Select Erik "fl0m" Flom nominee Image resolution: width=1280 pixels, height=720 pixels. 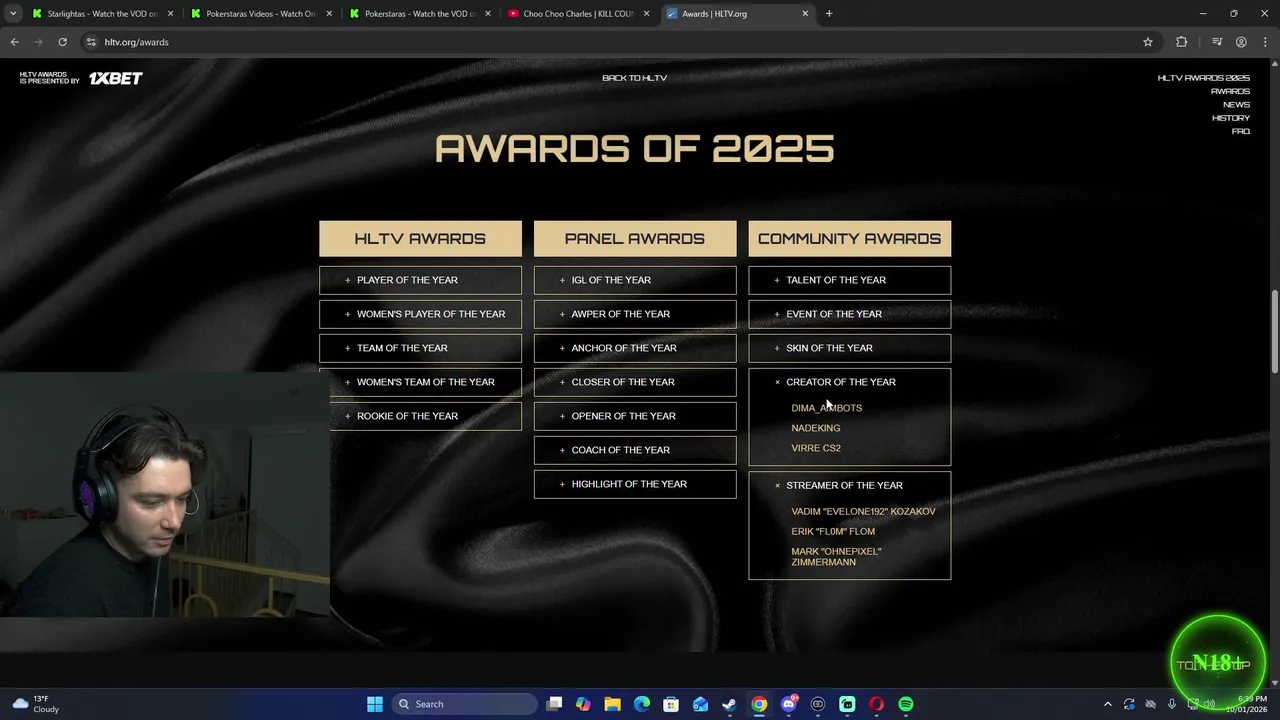[x=832, y=531]
